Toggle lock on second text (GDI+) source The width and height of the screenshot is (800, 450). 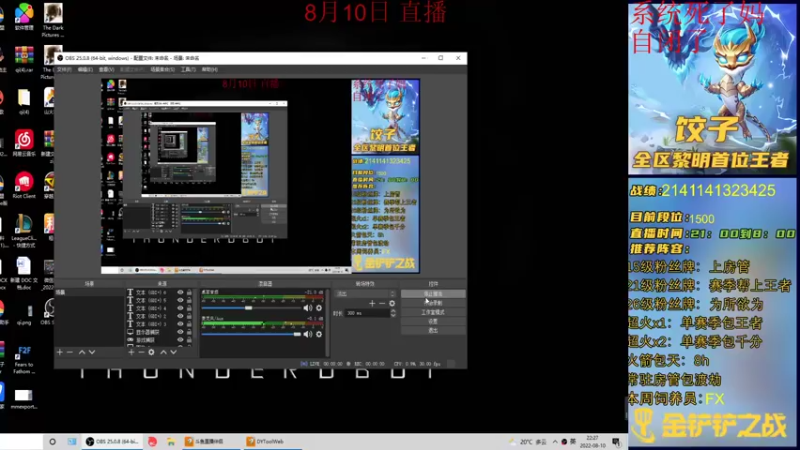[x=189, y=301]
